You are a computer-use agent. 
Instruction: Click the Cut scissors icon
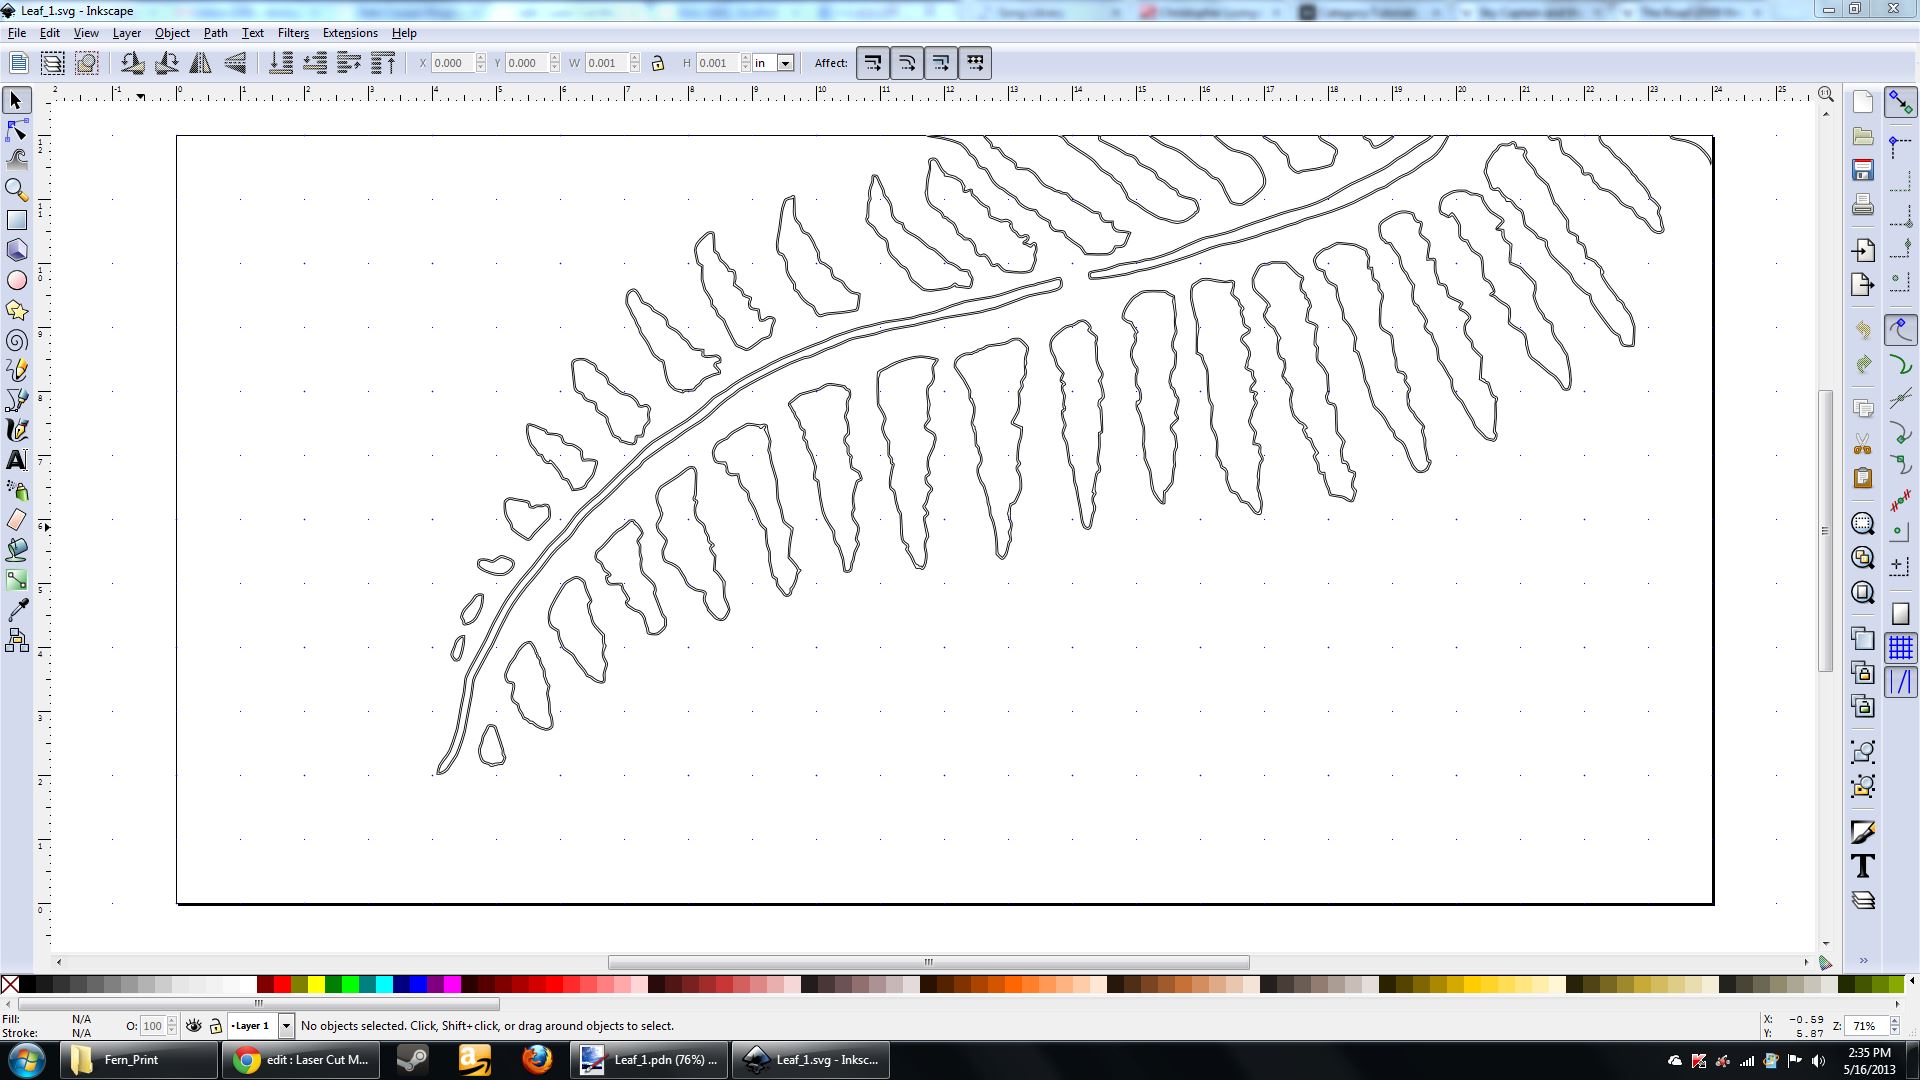(x=1862, y=443)
